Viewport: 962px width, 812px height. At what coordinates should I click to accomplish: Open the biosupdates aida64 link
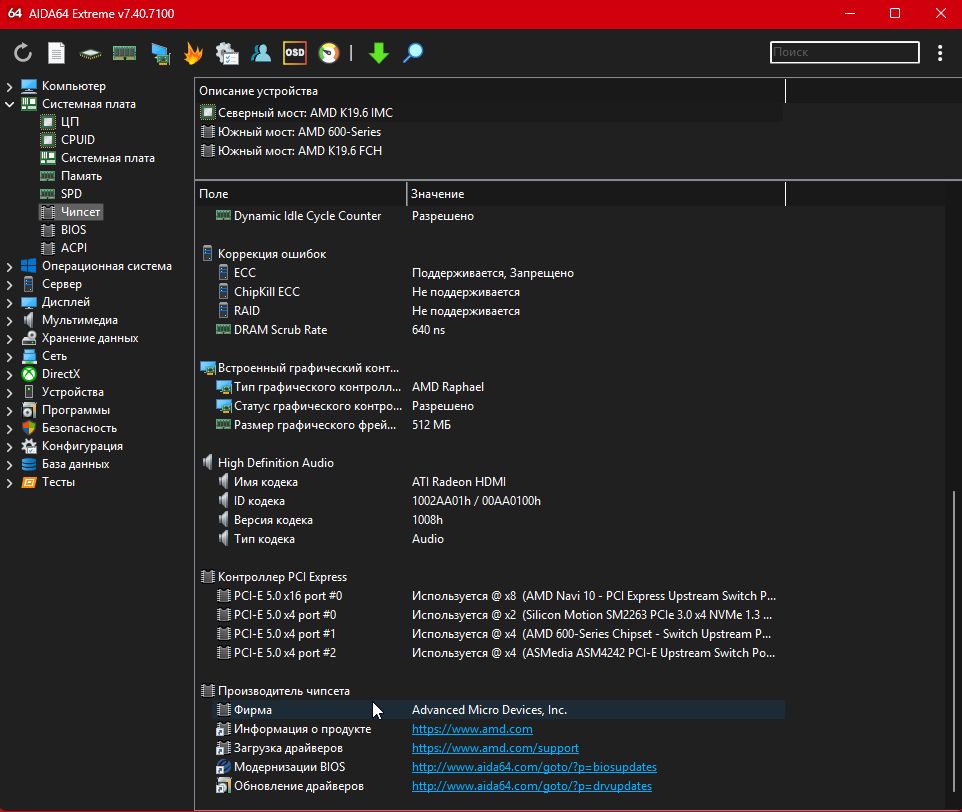coord(534,767)
